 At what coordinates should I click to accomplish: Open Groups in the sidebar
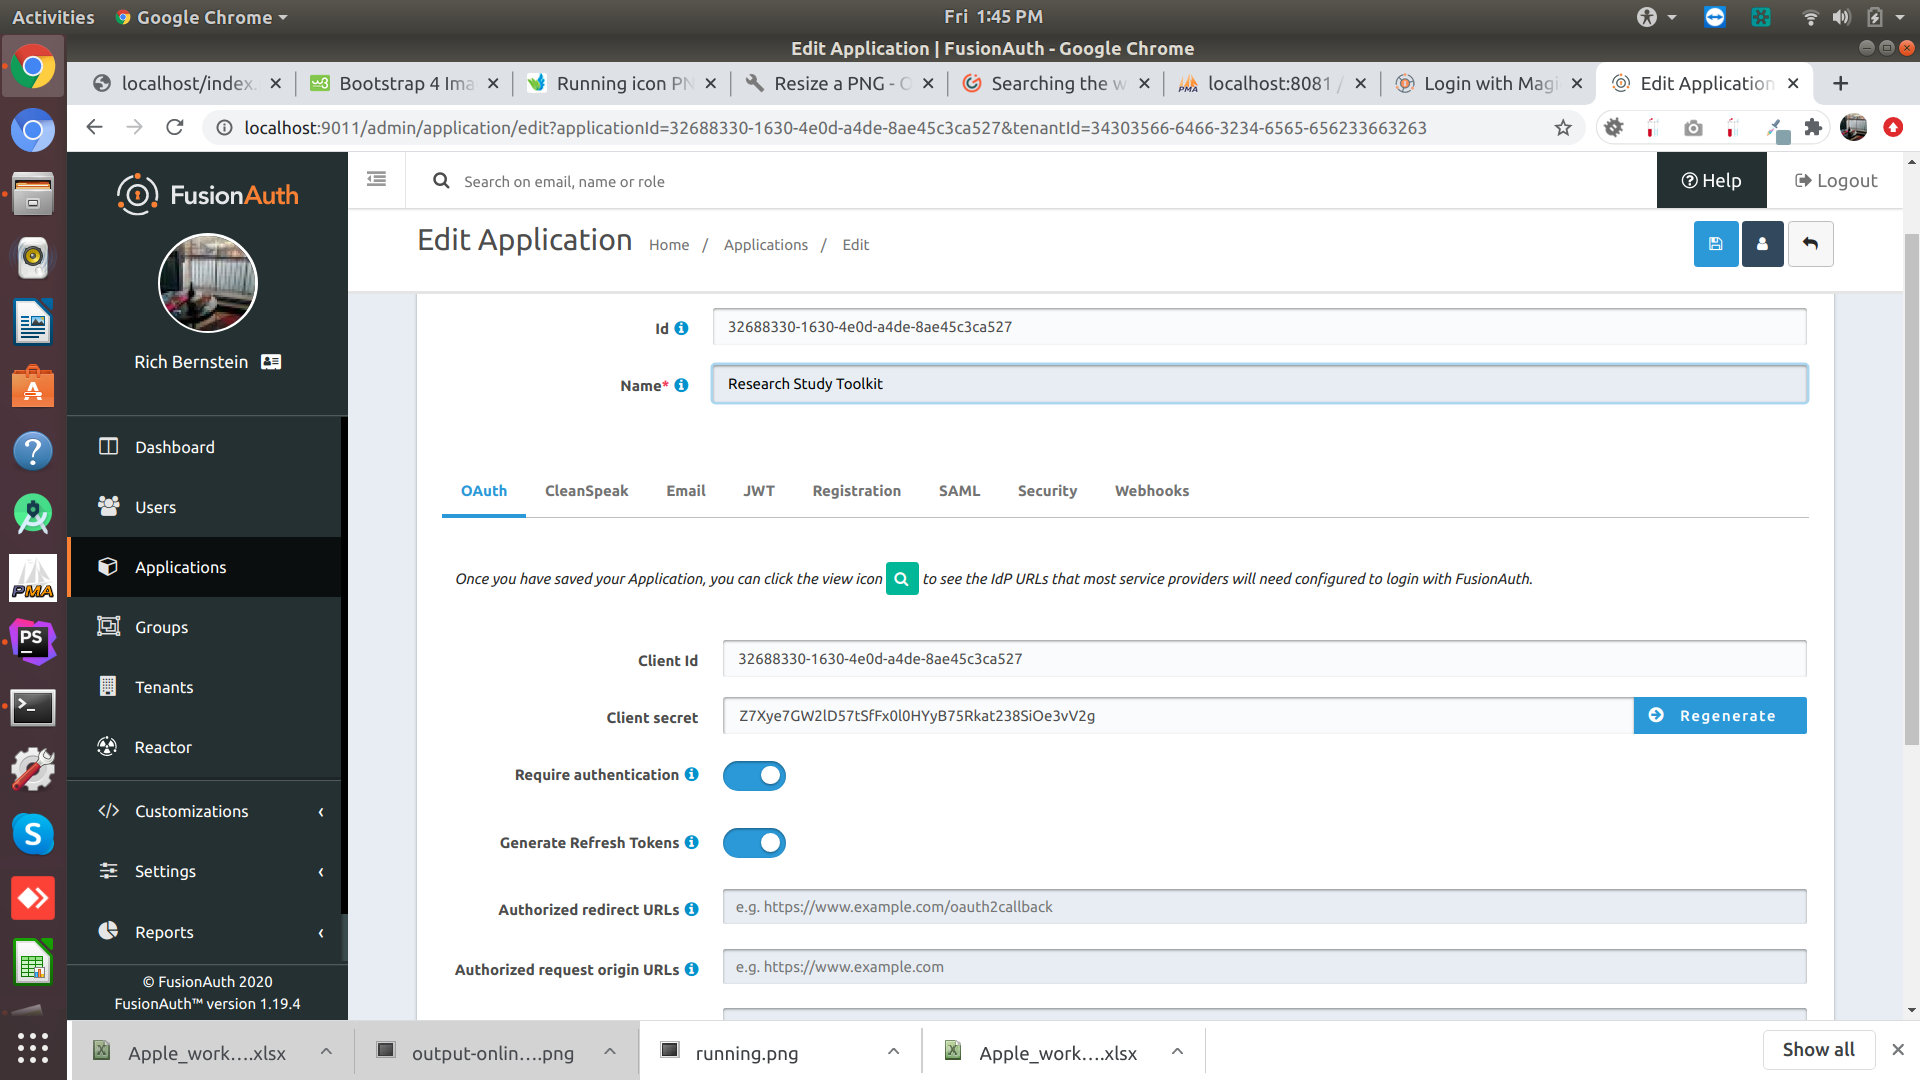205,627
